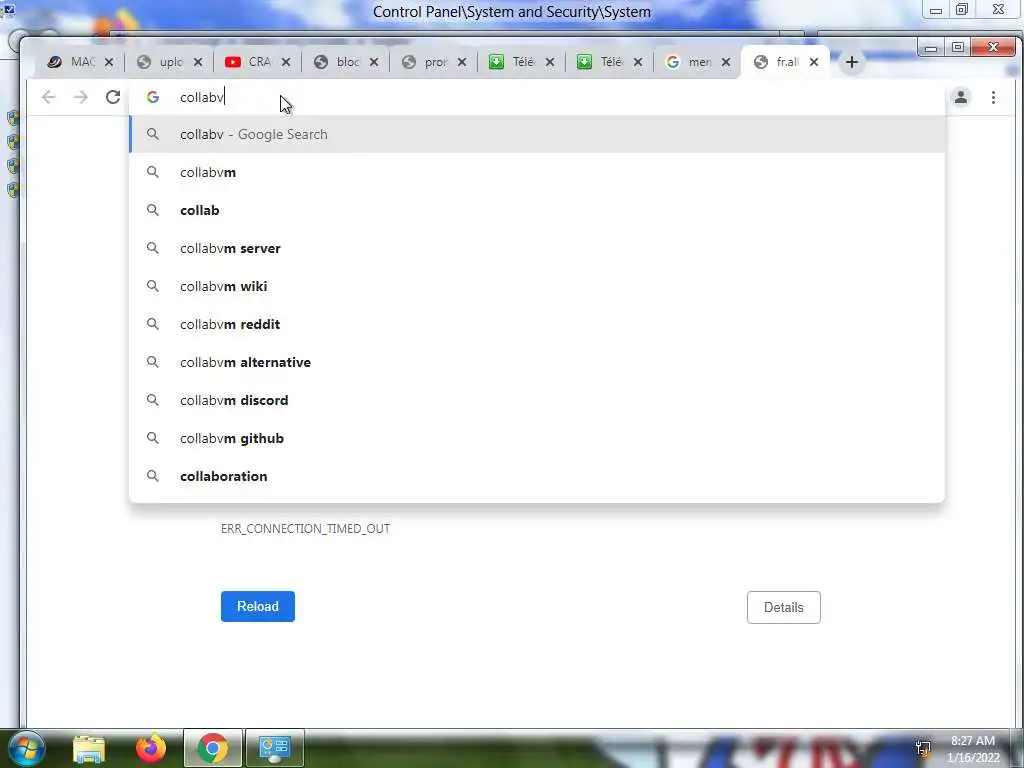Close the bloc tab
The width and height of the screenshot is (1024, 768).
click(x=374, y=62)
